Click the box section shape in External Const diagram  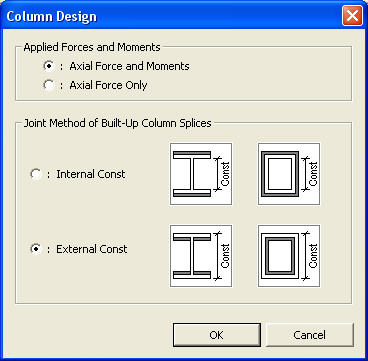280,256
